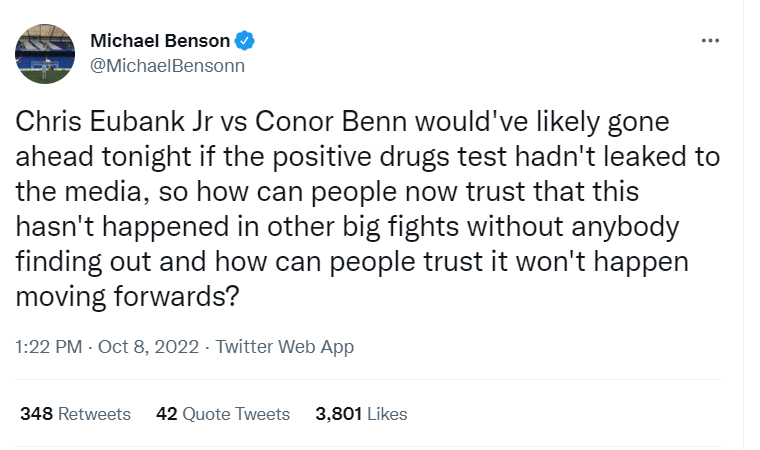760x450 pixels.
Task: Click the blue verified checkmark badge
Action: click(245, 41)
